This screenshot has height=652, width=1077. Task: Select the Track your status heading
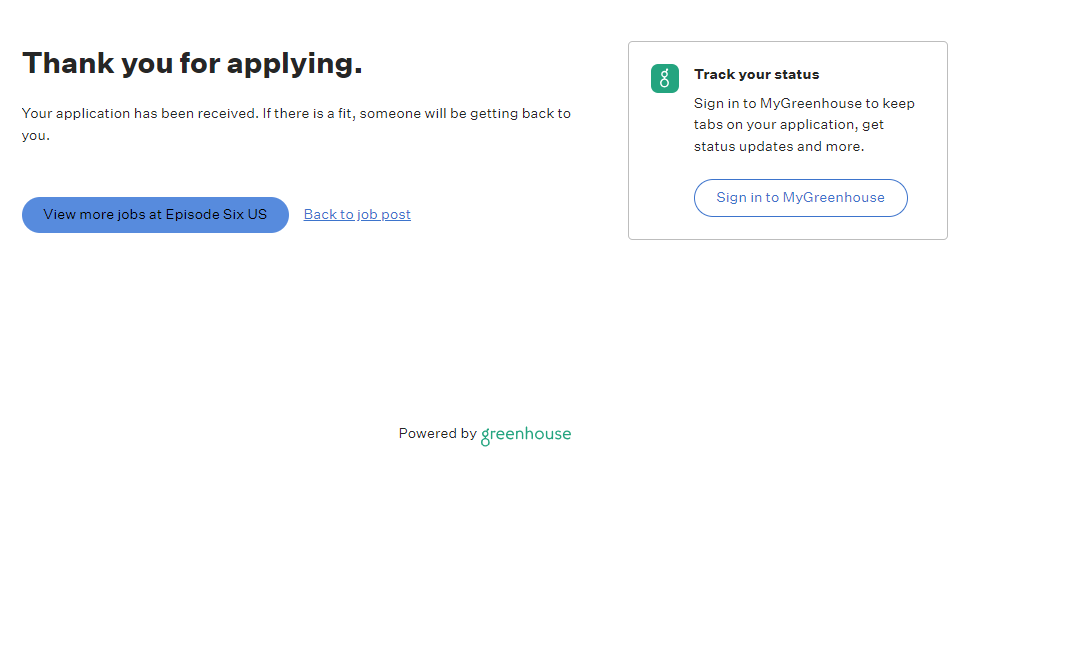pos(756,75)
